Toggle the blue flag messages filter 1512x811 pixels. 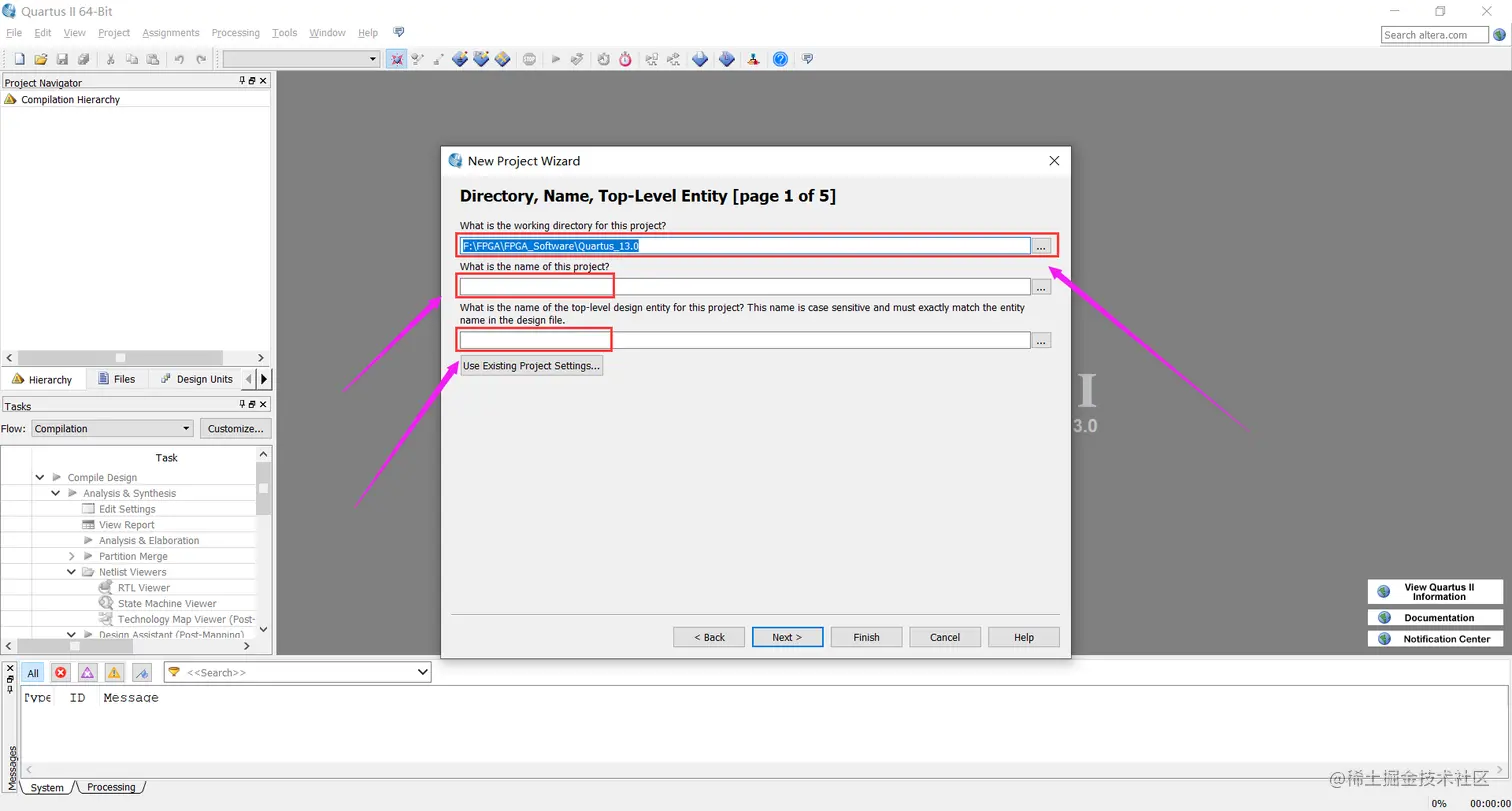click(x=141, y=673)
